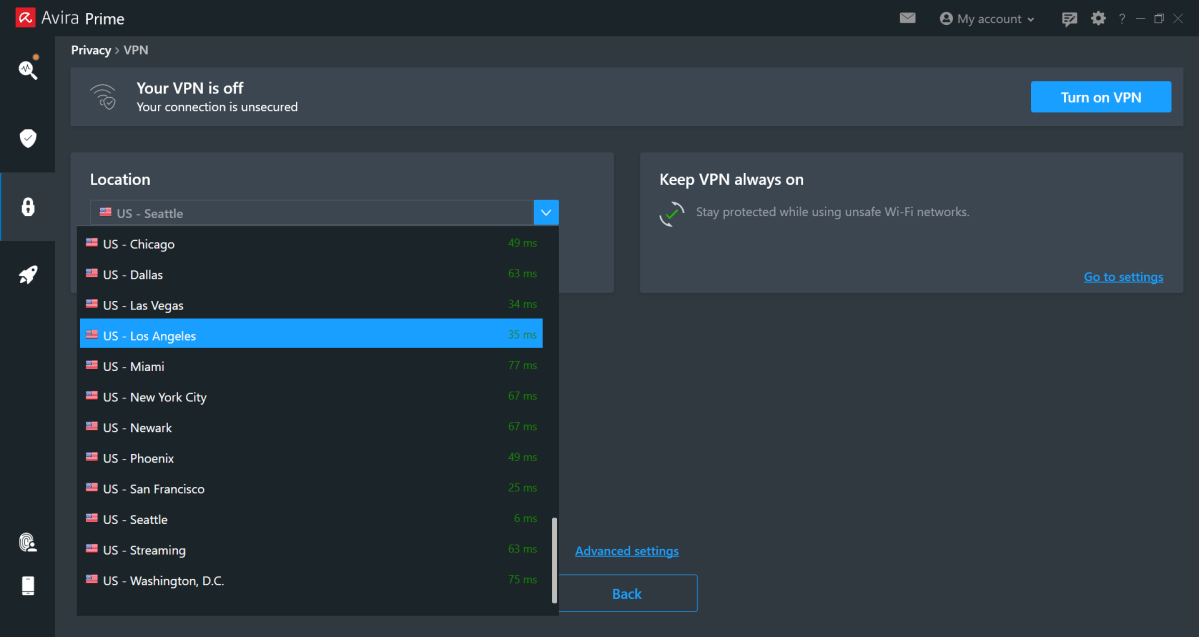
Task: Open the settings gear icon
Action: 1098,18
